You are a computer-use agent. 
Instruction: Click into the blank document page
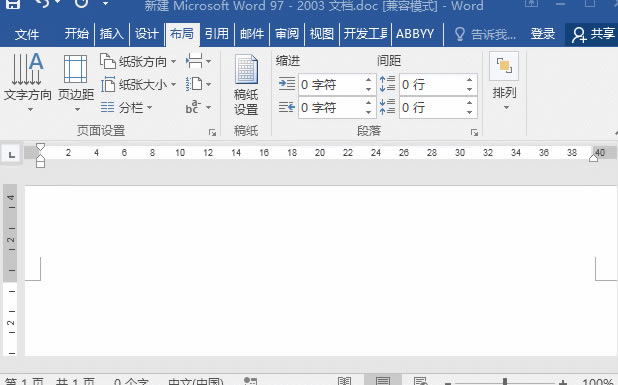tap(321, 271)
